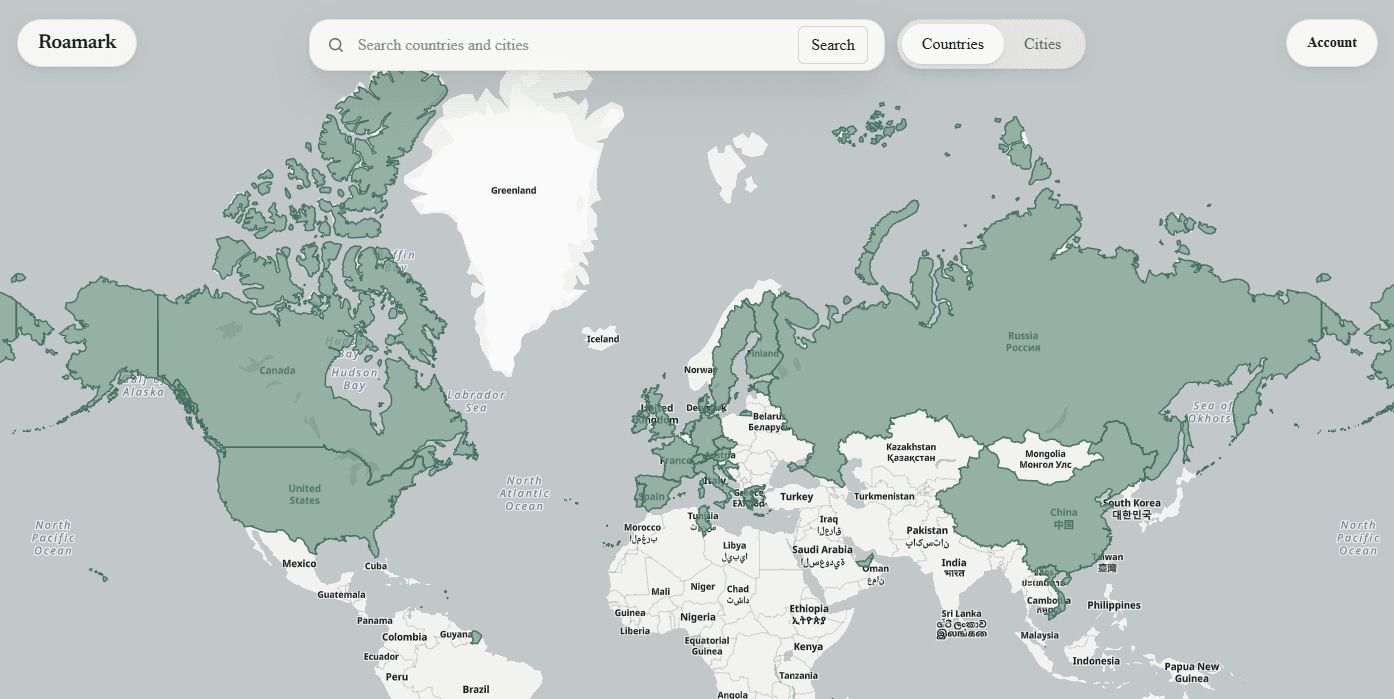Click the Brazil label
The width and height of the screenshot is (1394, 699).
(x=476, y=689)
